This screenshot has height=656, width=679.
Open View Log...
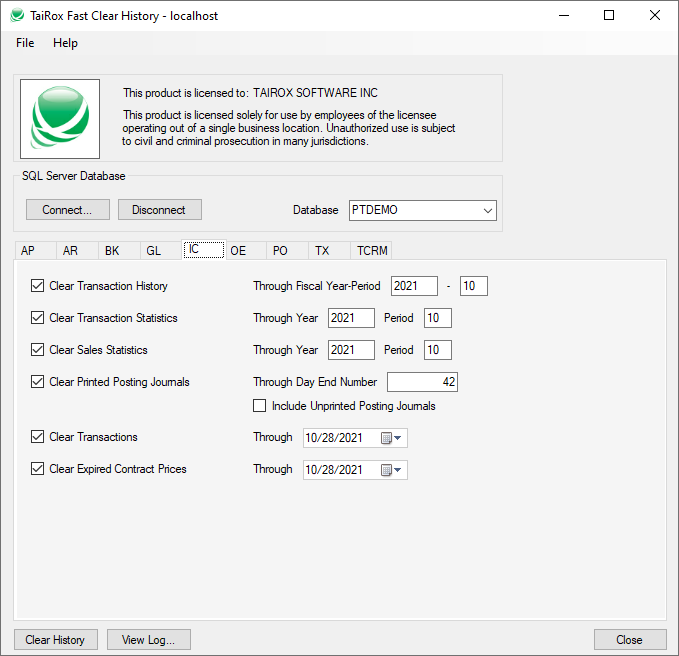click(x=149, y=640)
